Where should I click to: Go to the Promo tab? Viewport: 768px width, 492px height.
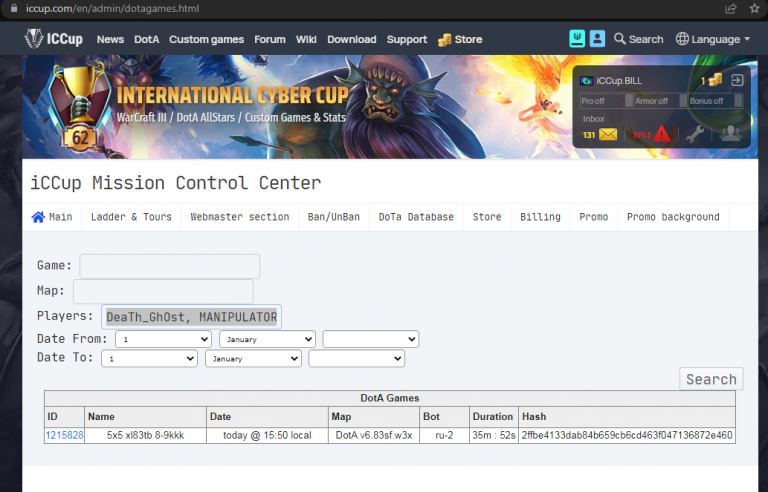pos(594,217)
